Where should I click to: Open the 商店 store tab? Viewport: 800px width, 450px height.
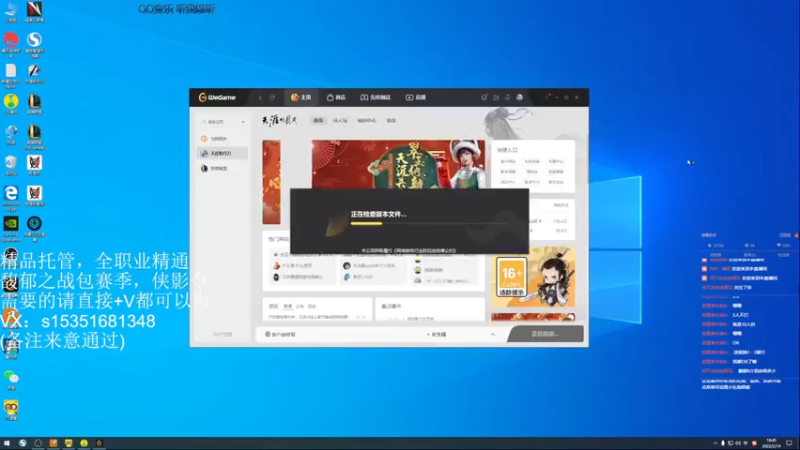point(336,97)
